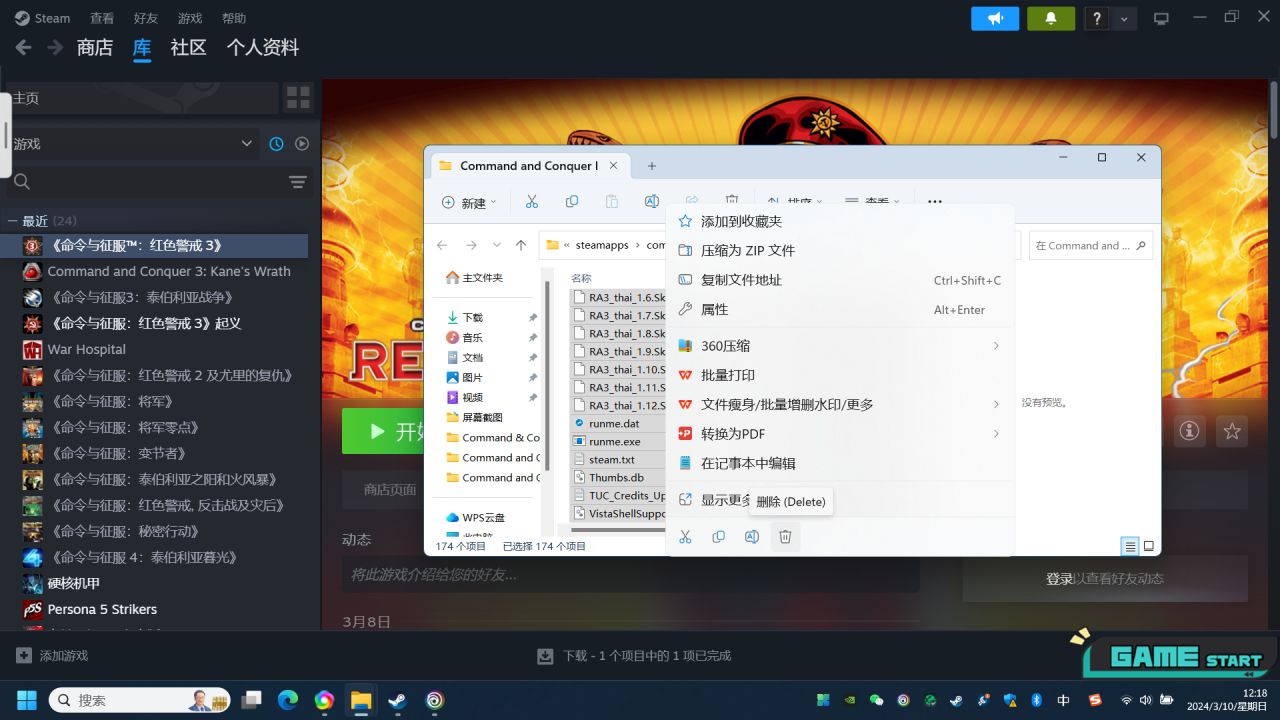Switch library to grid view icon
Image resolution: width=1280 pixels, height=720 pixels.
coord(298,98)
